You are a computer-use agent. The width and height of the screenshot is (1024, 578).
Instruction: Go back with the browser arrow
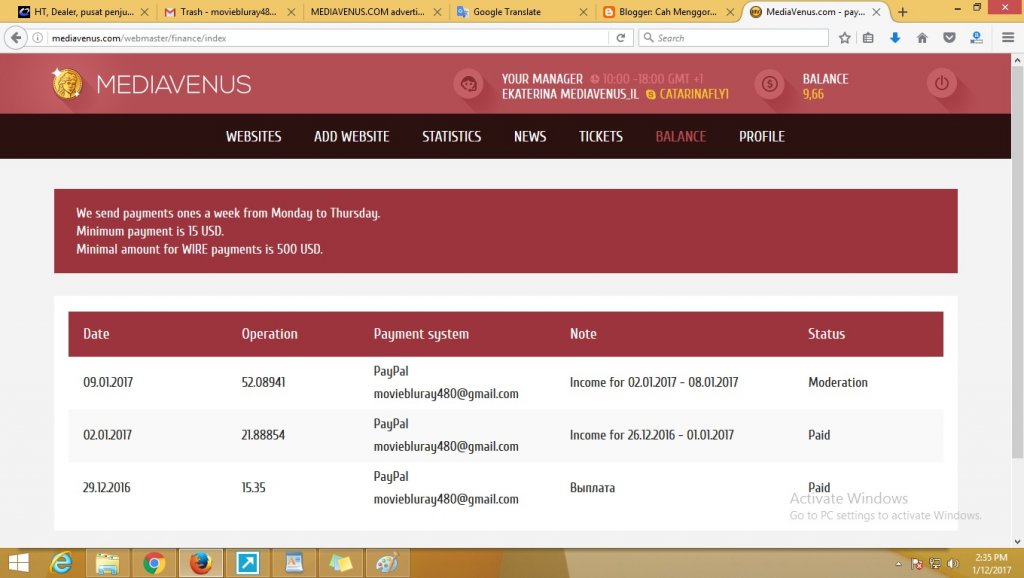(16, 38)
